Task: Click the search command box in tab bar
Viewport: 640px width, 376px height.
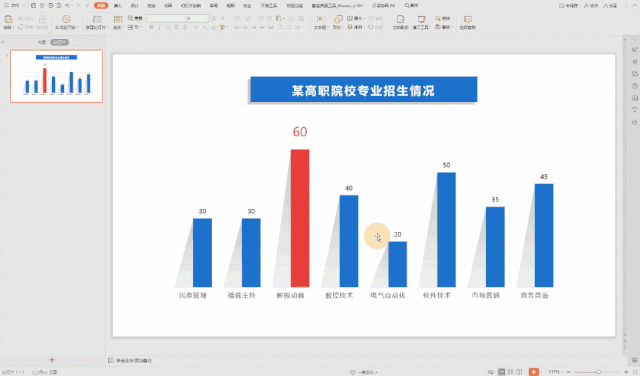Action: tap(411, 6)
